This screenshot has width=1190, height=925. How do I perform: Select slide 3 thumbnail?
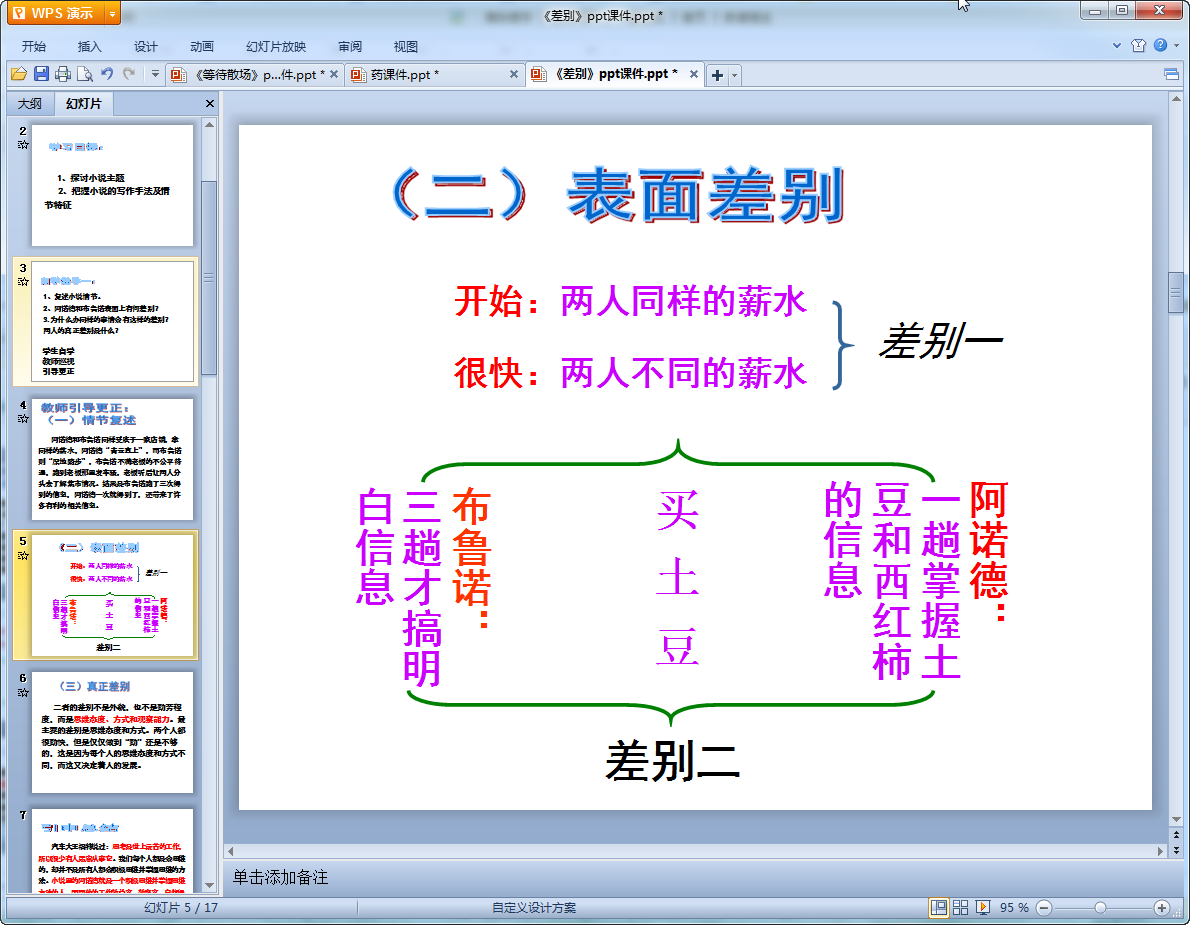112,322
